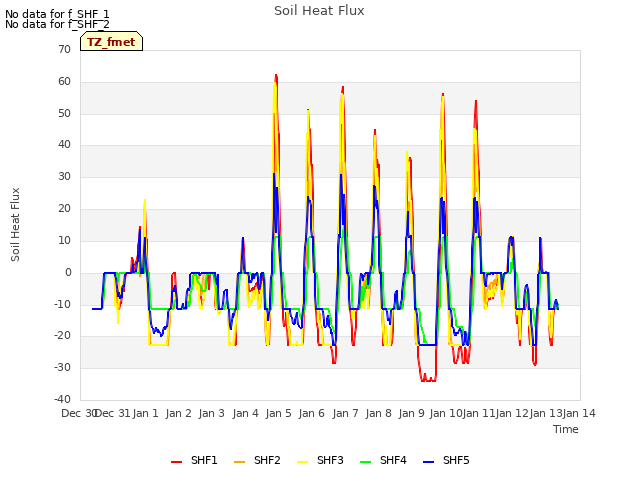Image resolution: width=640 pixels, height=480 pixels.
Task: Click the 'No data for f_SHF_1' message
Action: point(57,14)
